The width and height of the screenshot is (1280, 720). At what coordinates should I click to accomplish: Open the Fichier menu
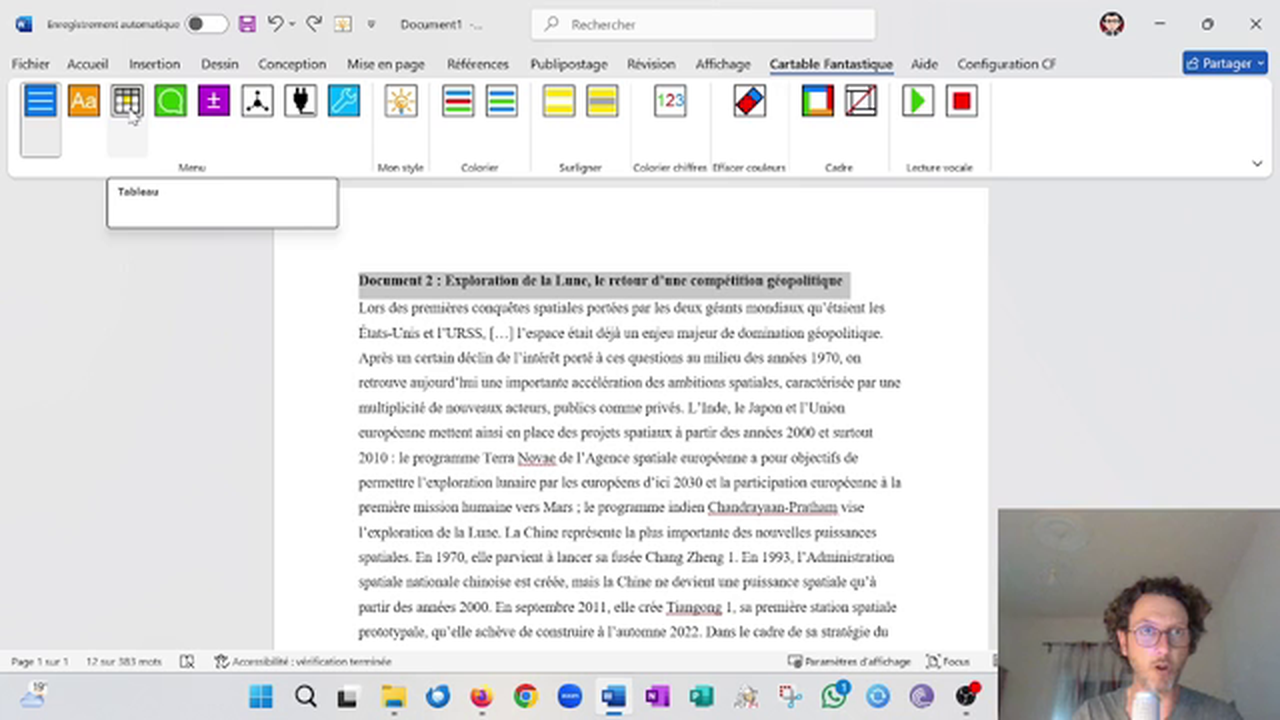(30, 63)
